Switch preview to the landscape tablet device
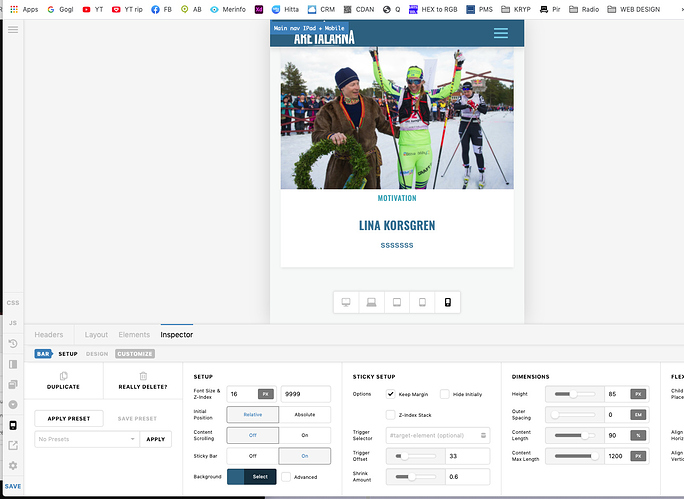The height and width of the screenshot is (499, 684). (397, 302)
